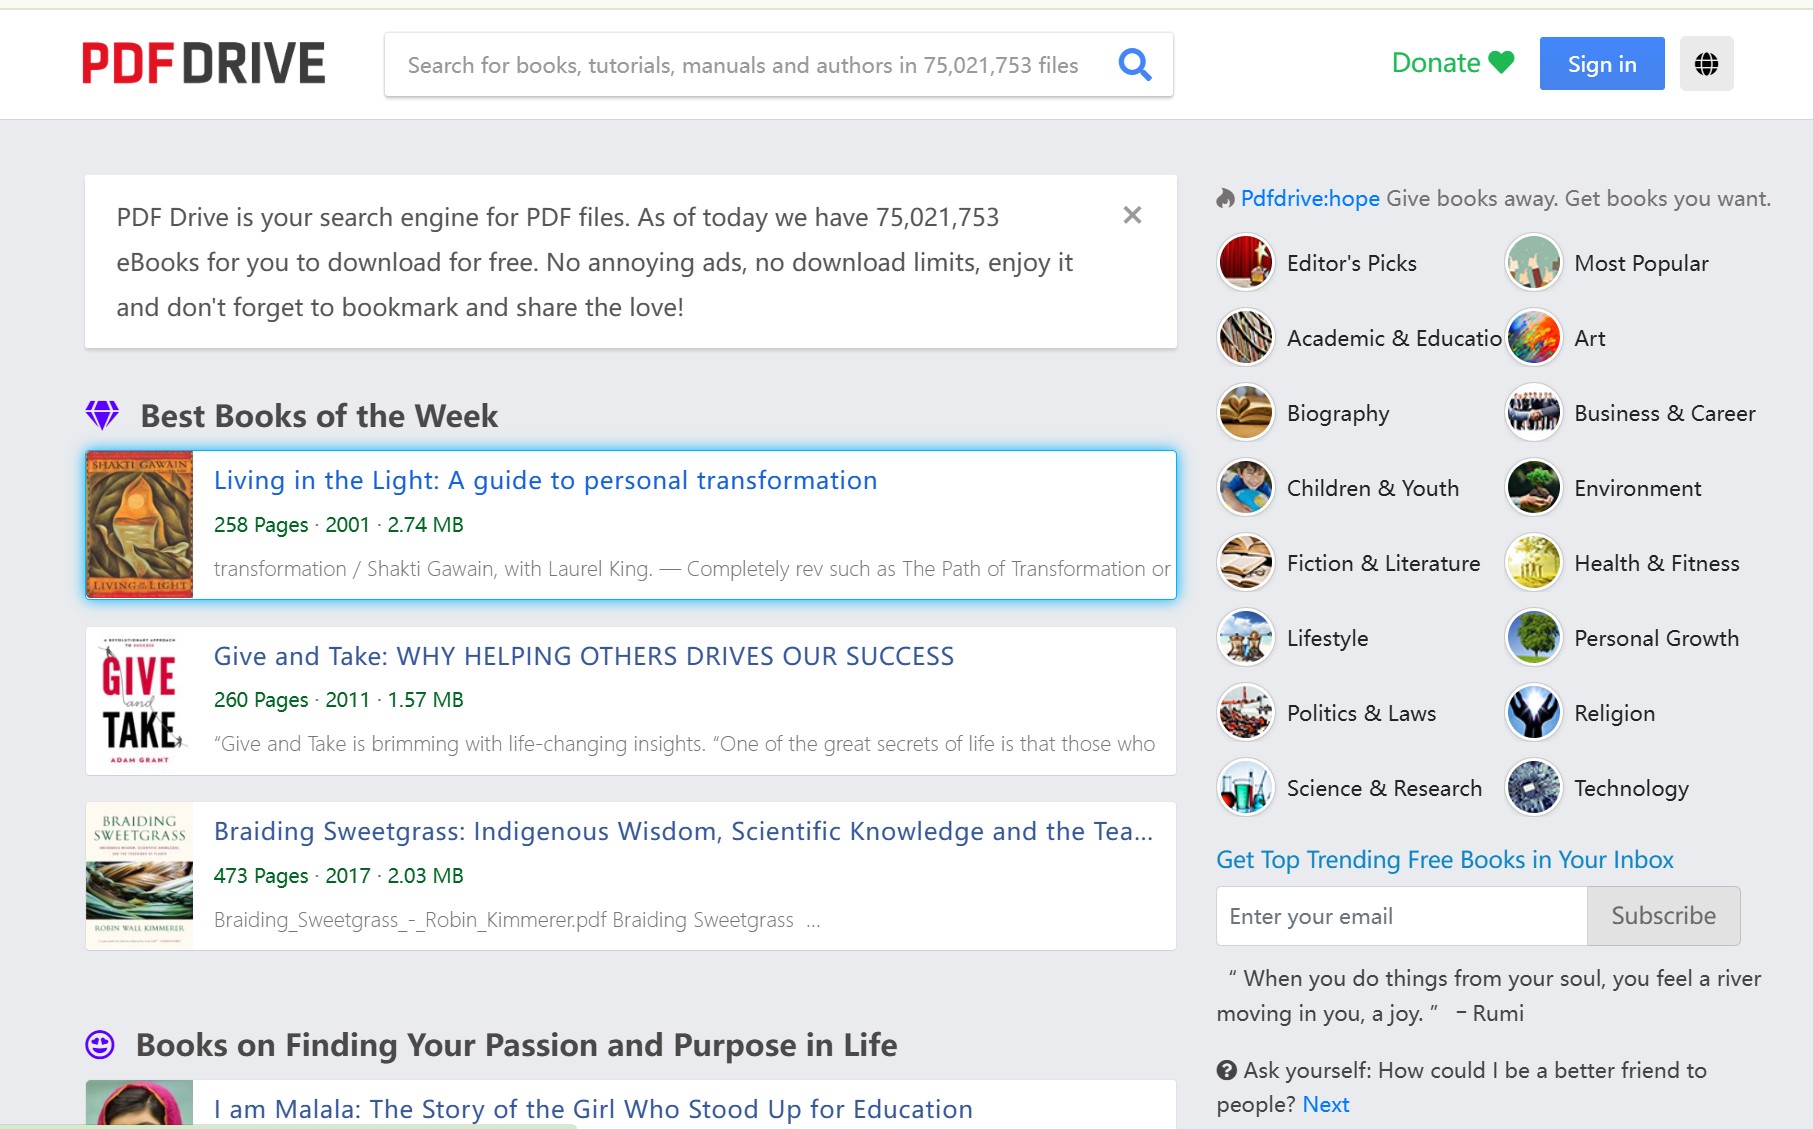Click the Science & Research icon
The height and width of the screenshot is (1129, 1813).
coord(1245,787)
